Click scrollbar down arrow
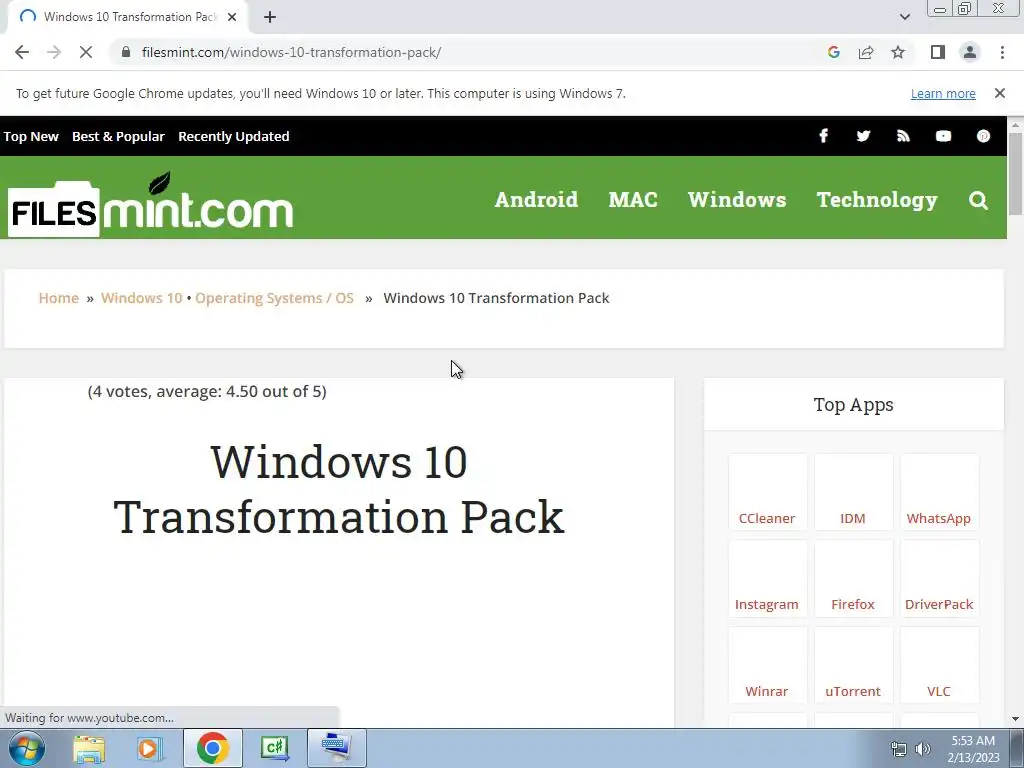This screenshot has width=1024, height=768. tap(1015, 719)
